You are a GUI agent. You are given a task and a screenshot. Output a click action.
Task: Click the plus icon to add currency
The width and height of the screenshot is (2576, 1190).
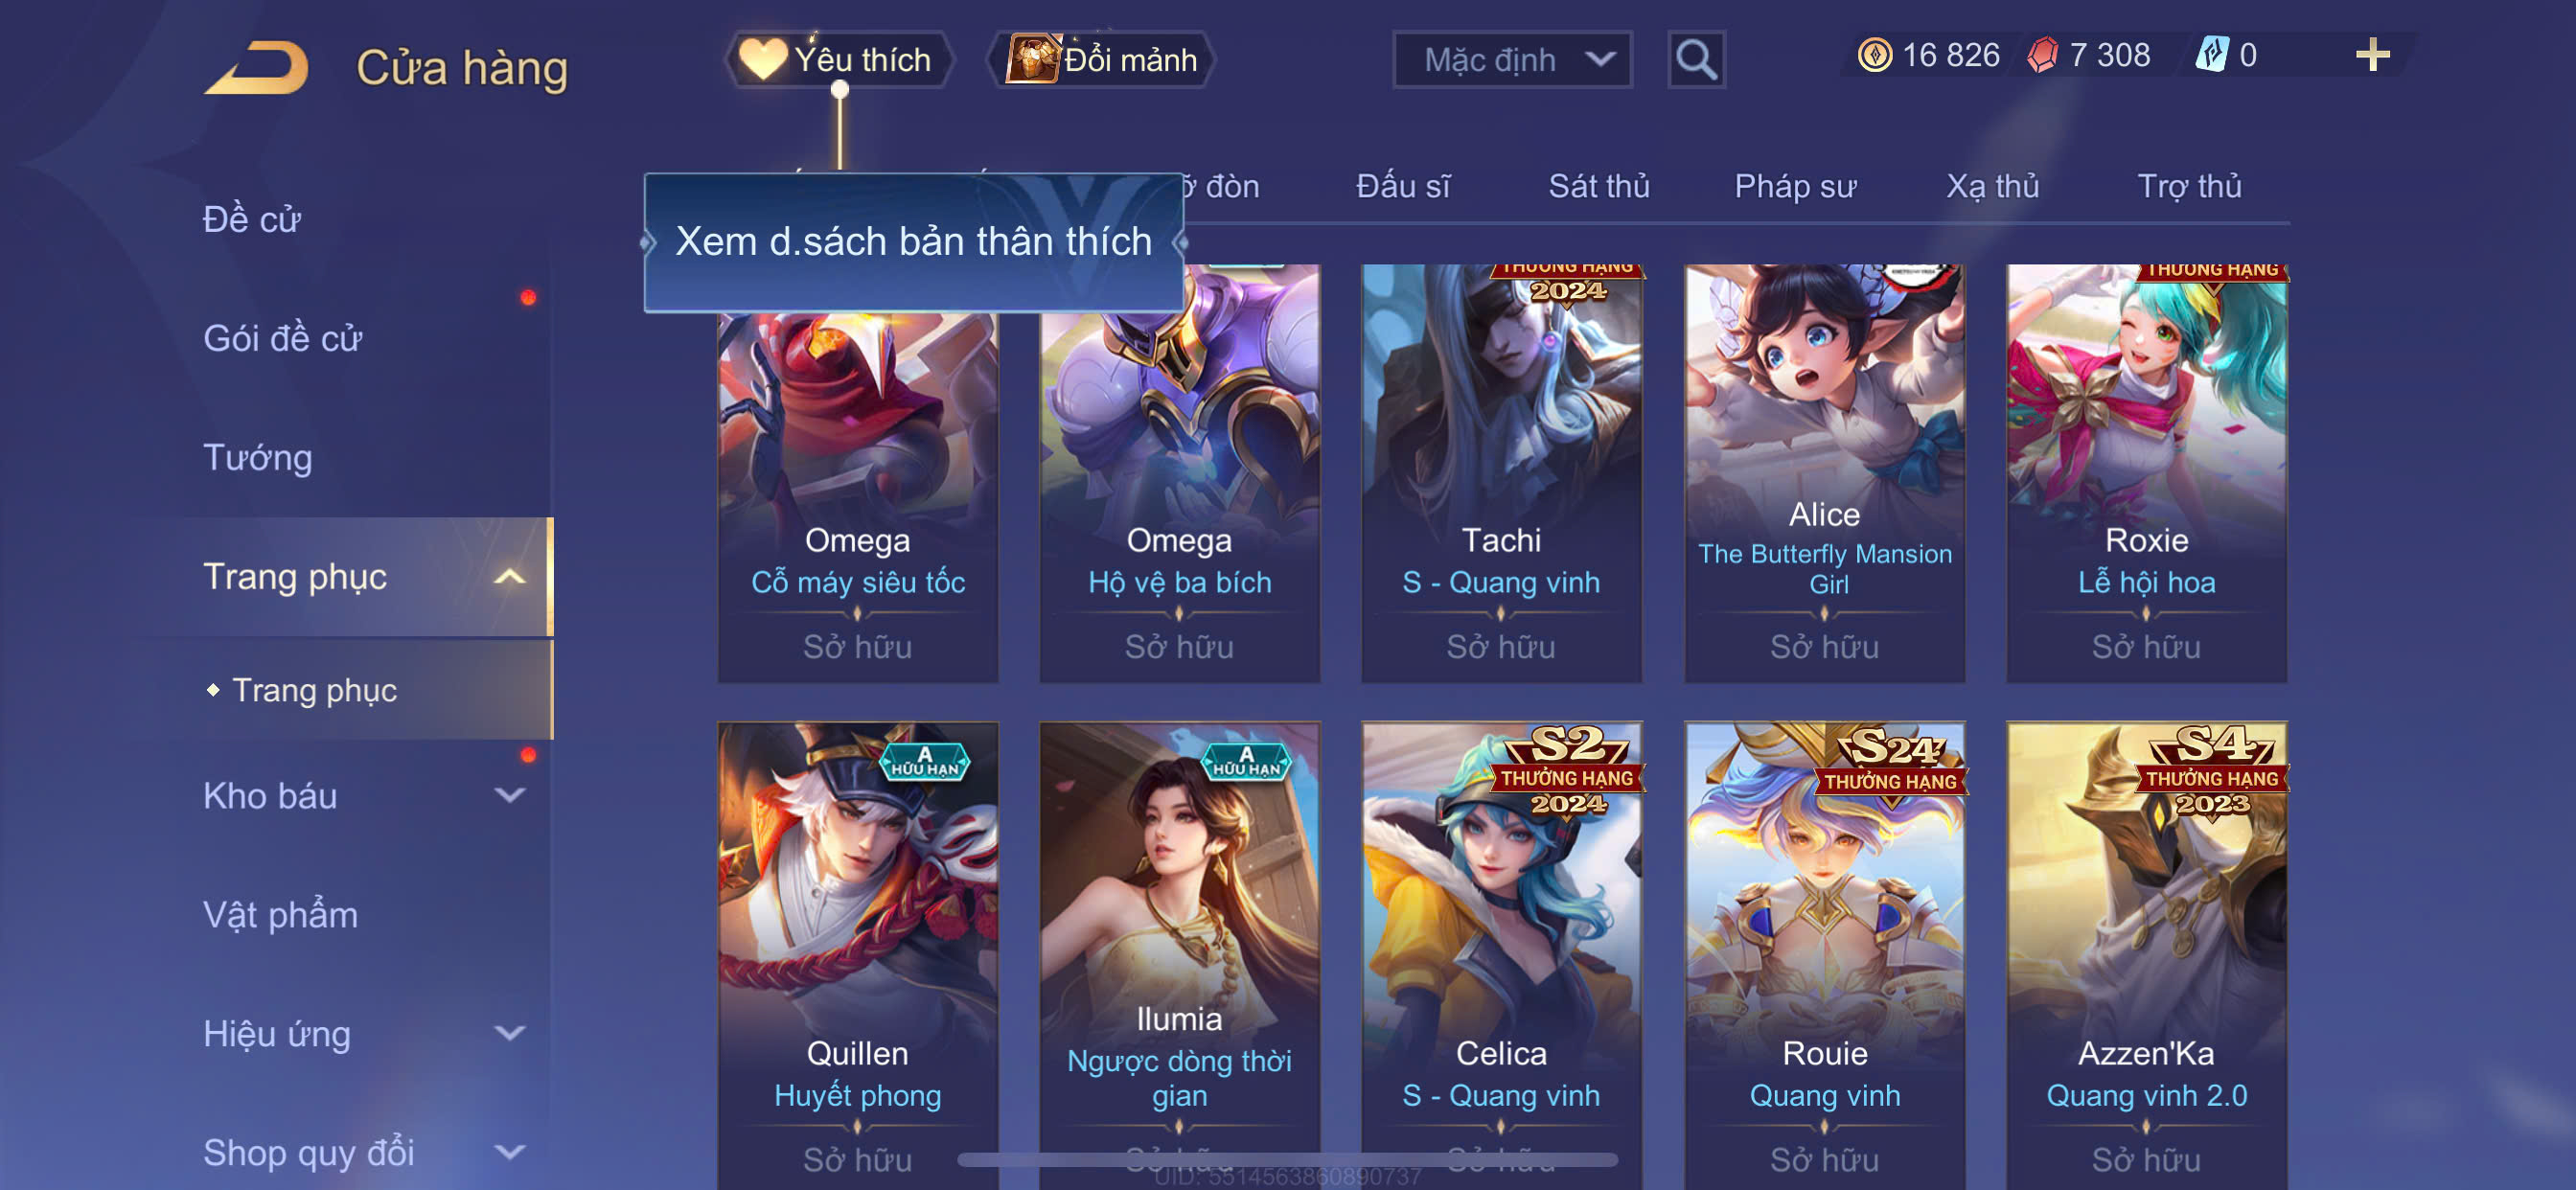pyautogui.click(x=2372, y=55)
